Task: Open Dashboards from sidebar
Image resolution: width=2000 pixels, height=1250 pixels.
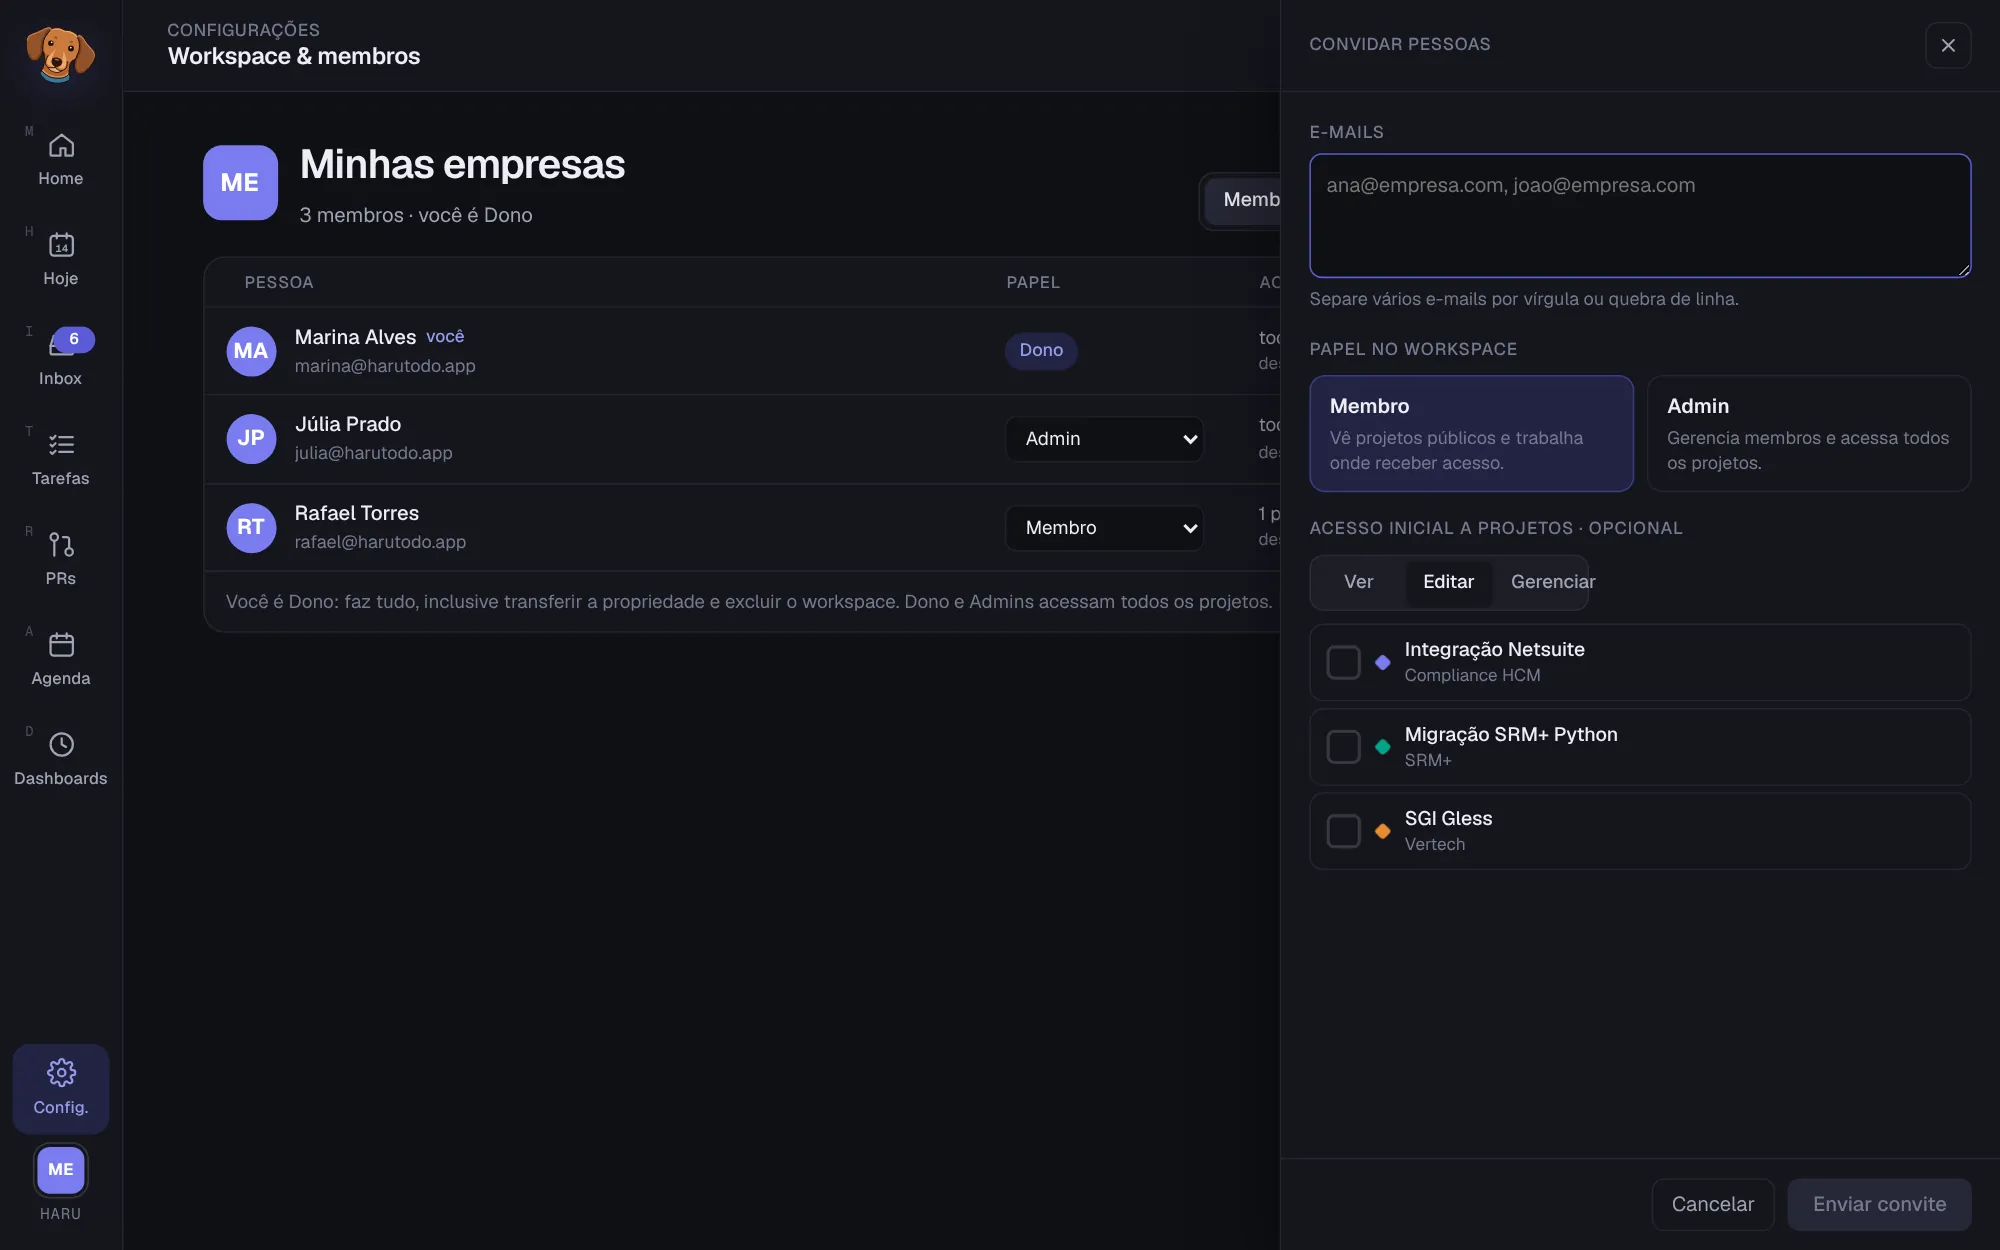Action: tap(60, 760)
